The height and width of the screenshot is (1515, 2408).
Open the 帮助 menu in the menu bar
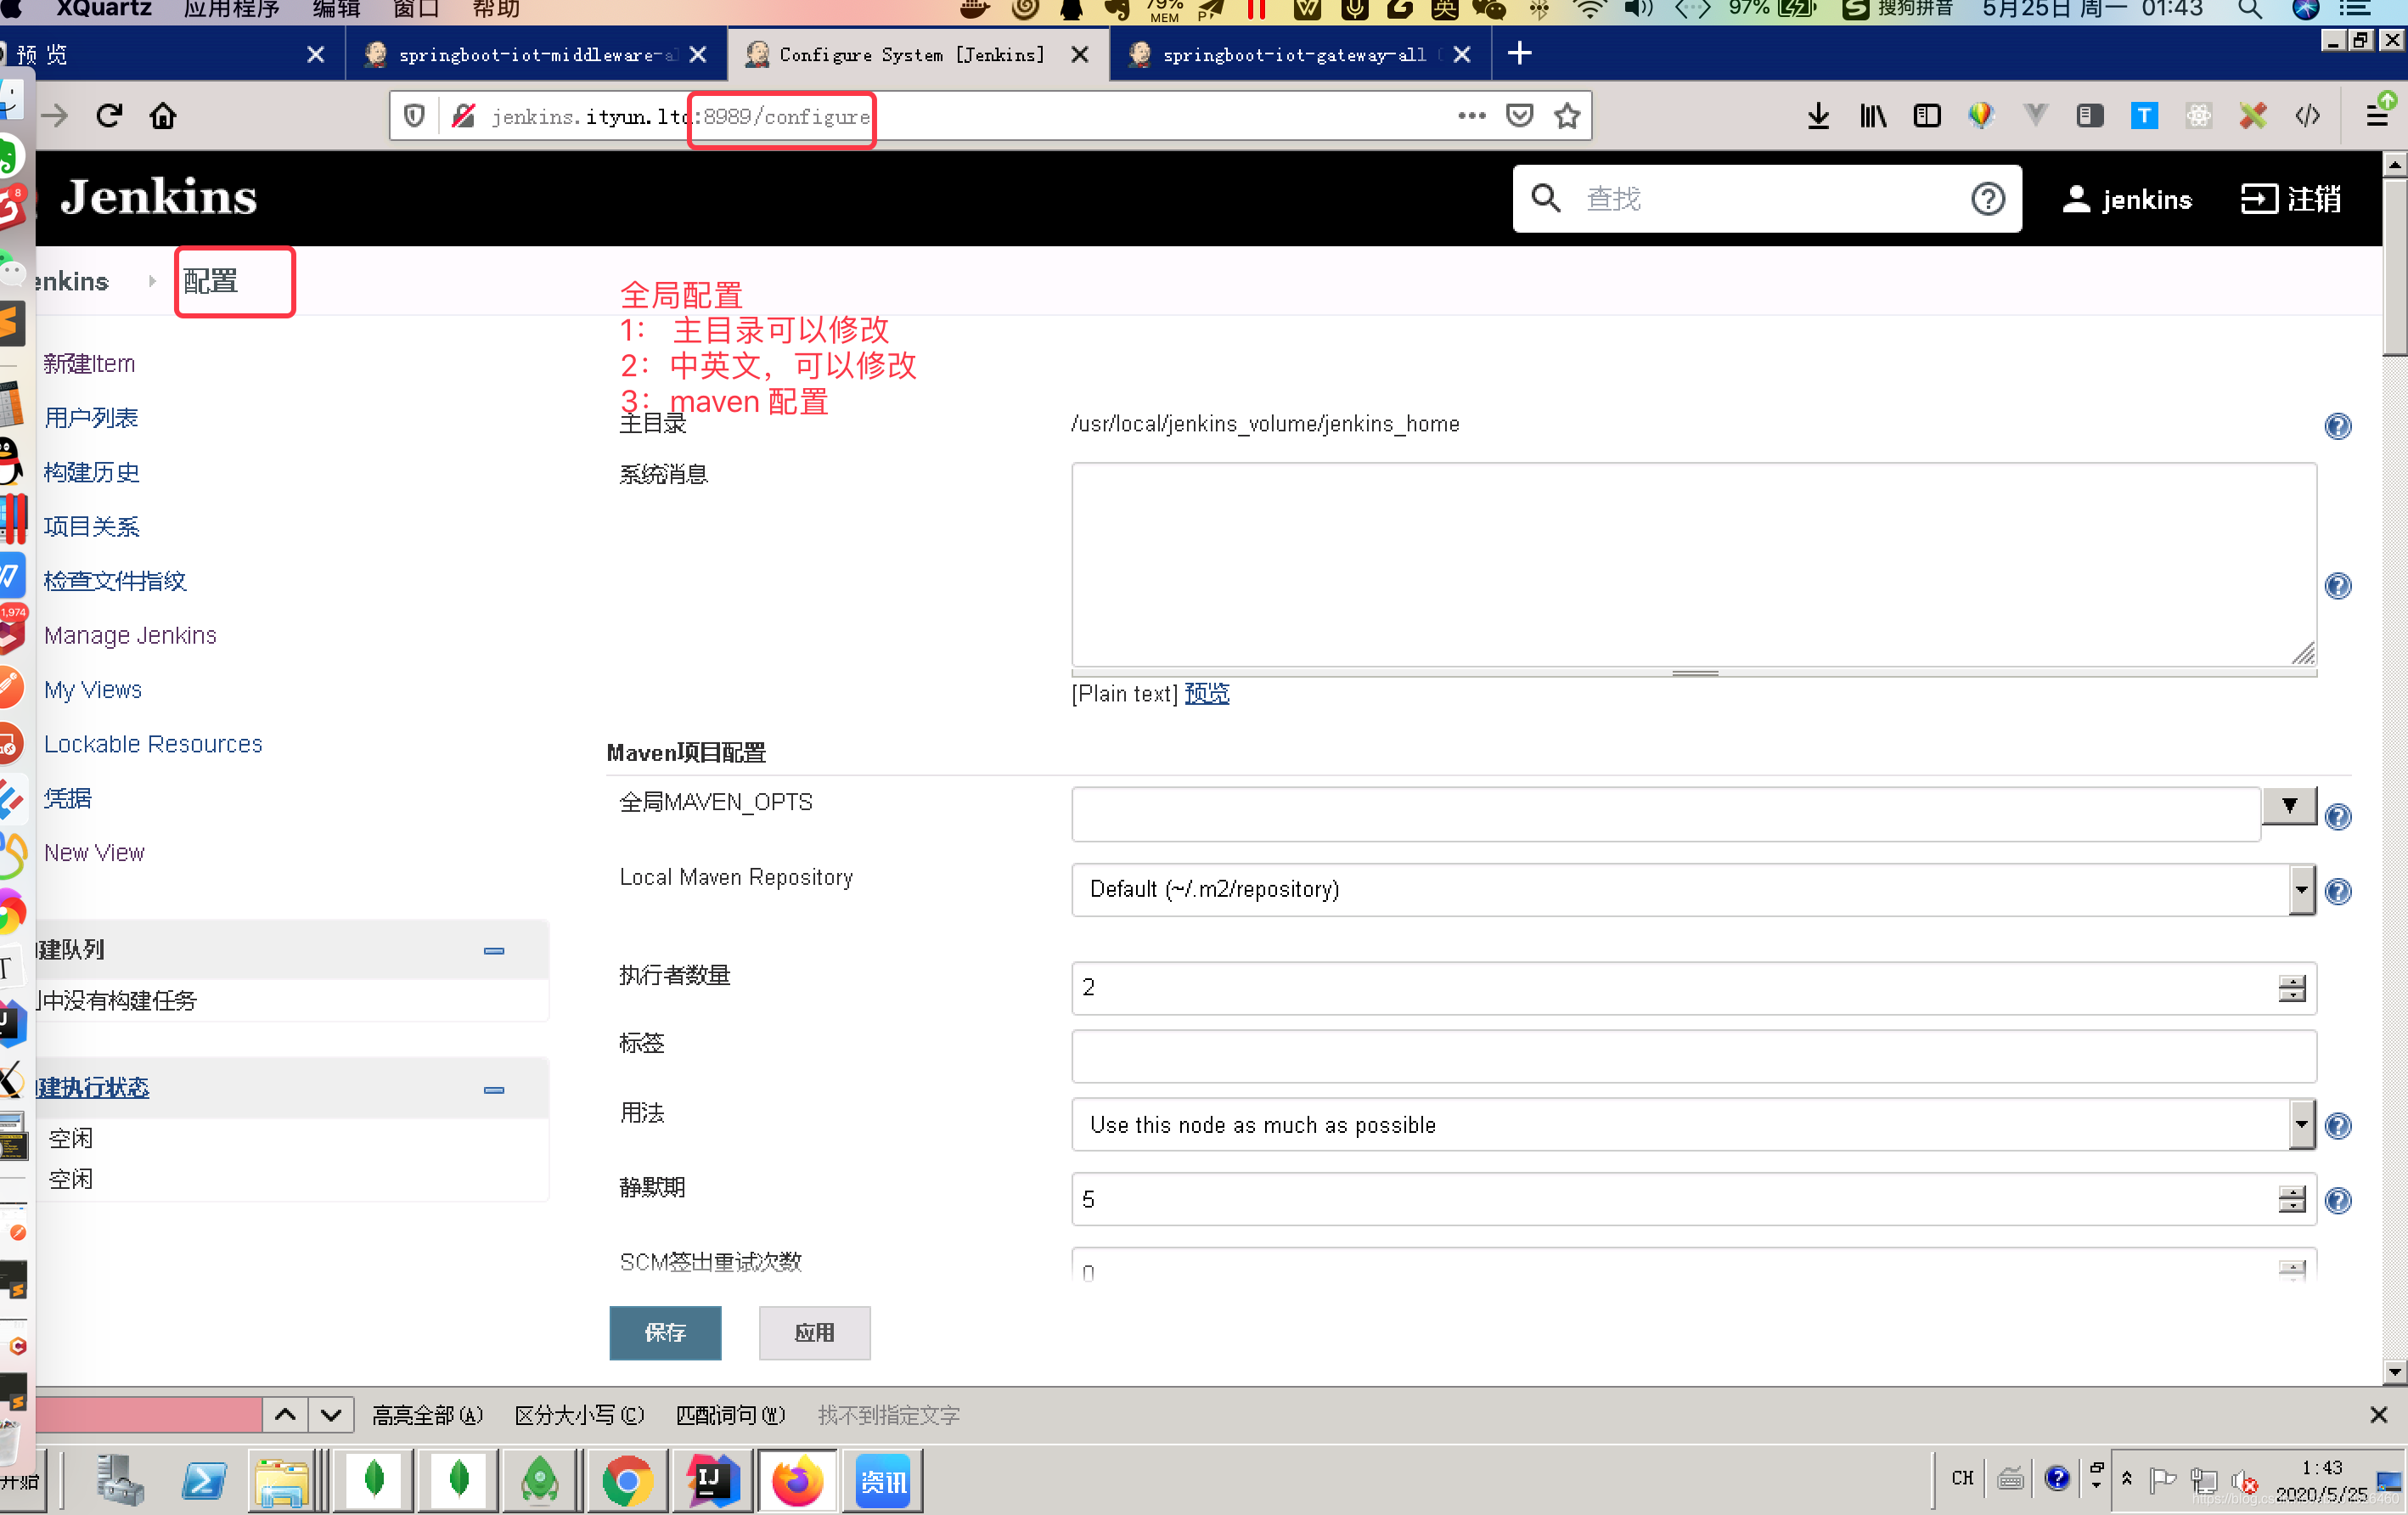(495, 10)
